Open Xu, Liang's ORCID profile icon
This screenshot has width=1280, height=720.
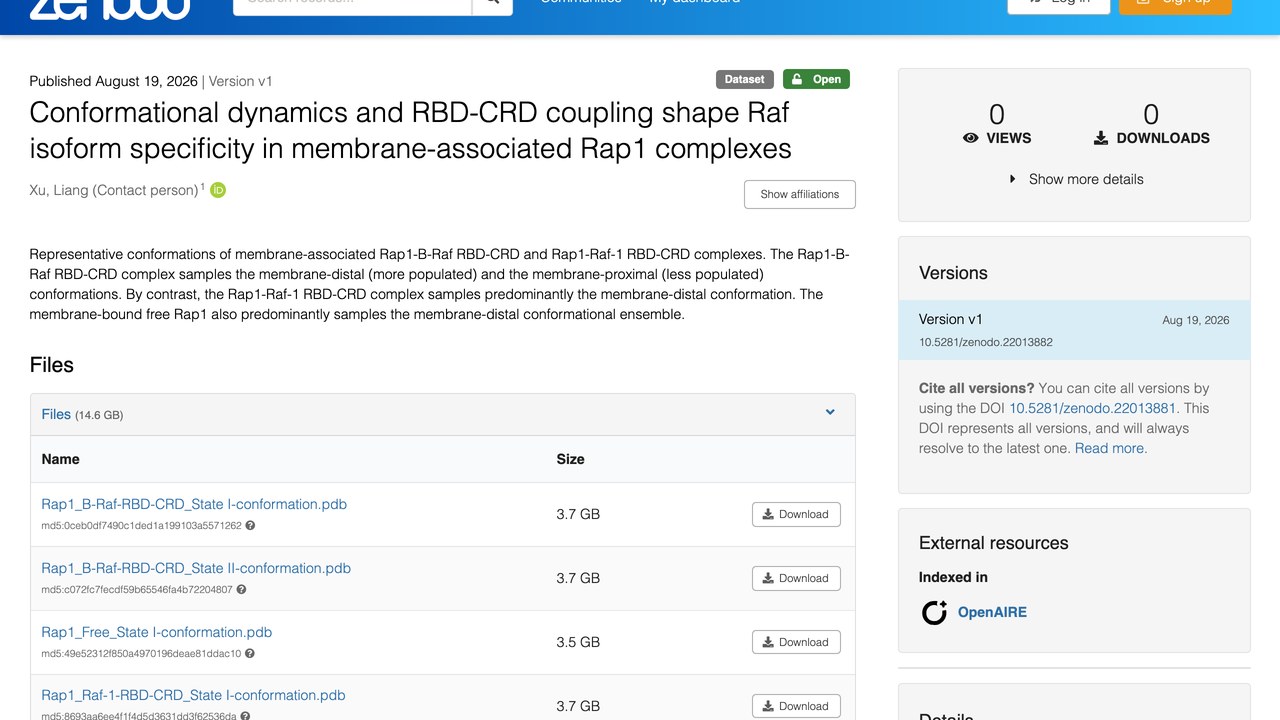tap(218, 190)
